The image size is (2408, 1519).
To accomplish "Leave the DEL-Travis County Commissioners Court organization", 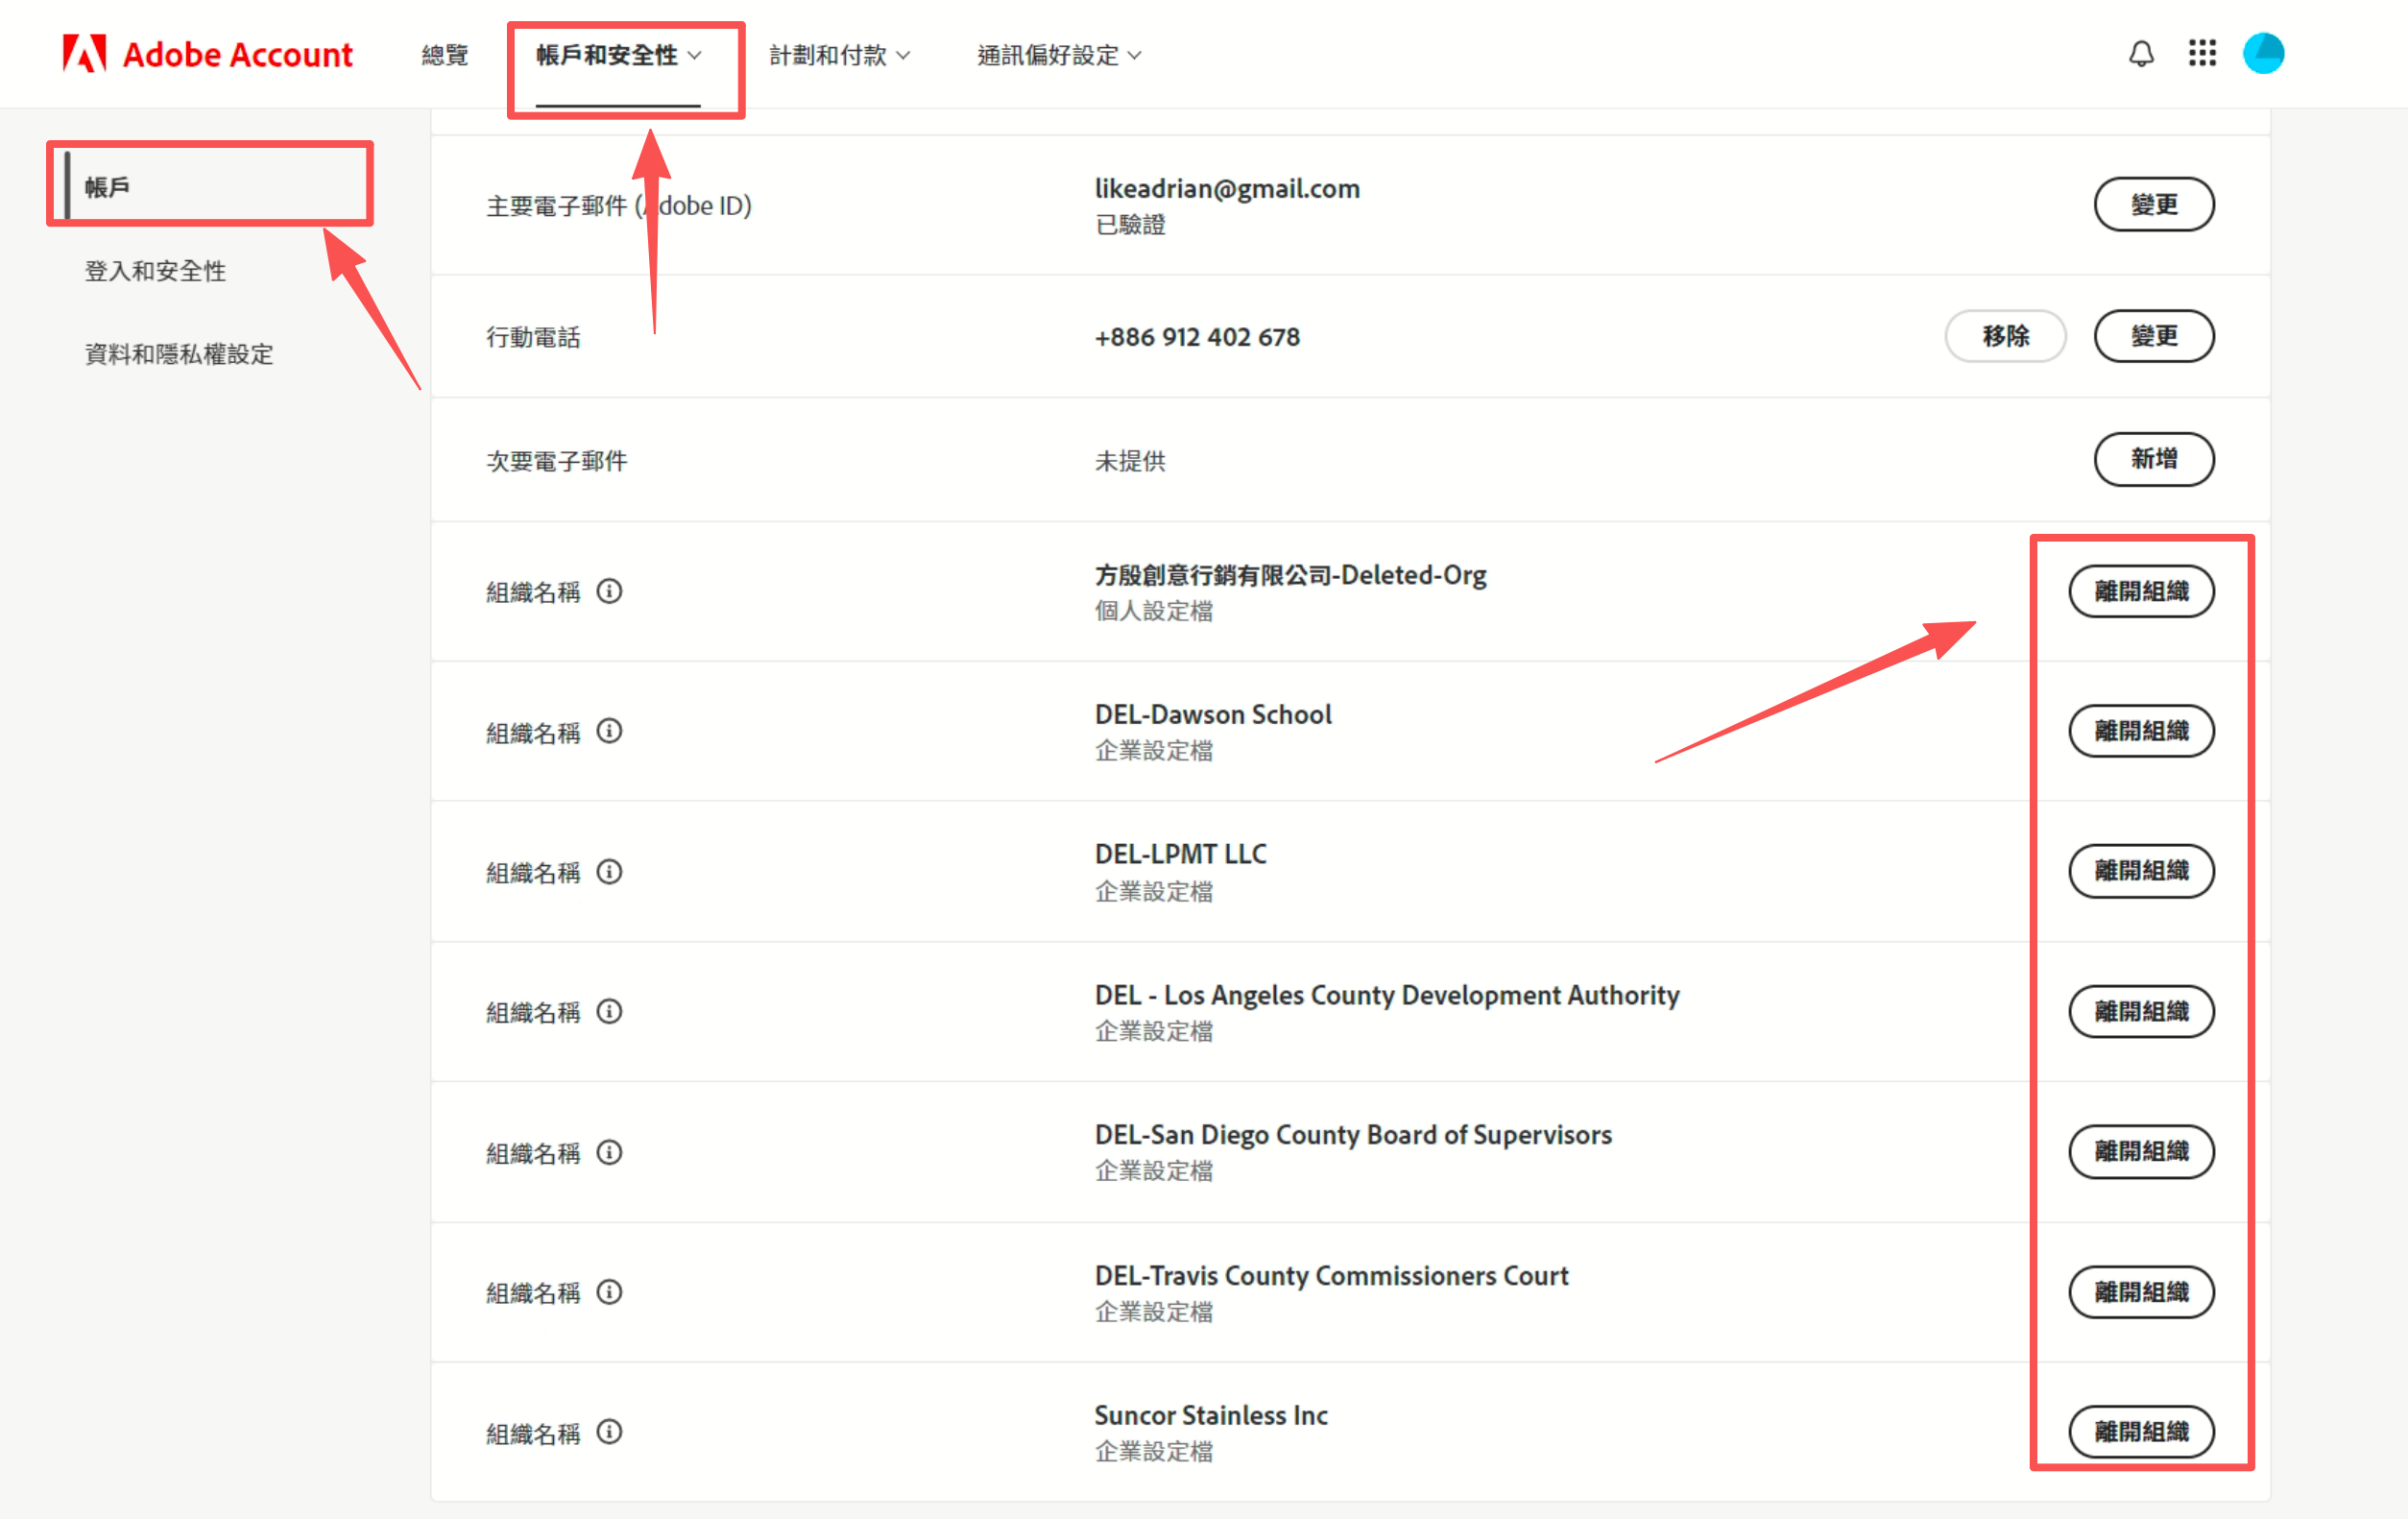I will point(2140,1292).
